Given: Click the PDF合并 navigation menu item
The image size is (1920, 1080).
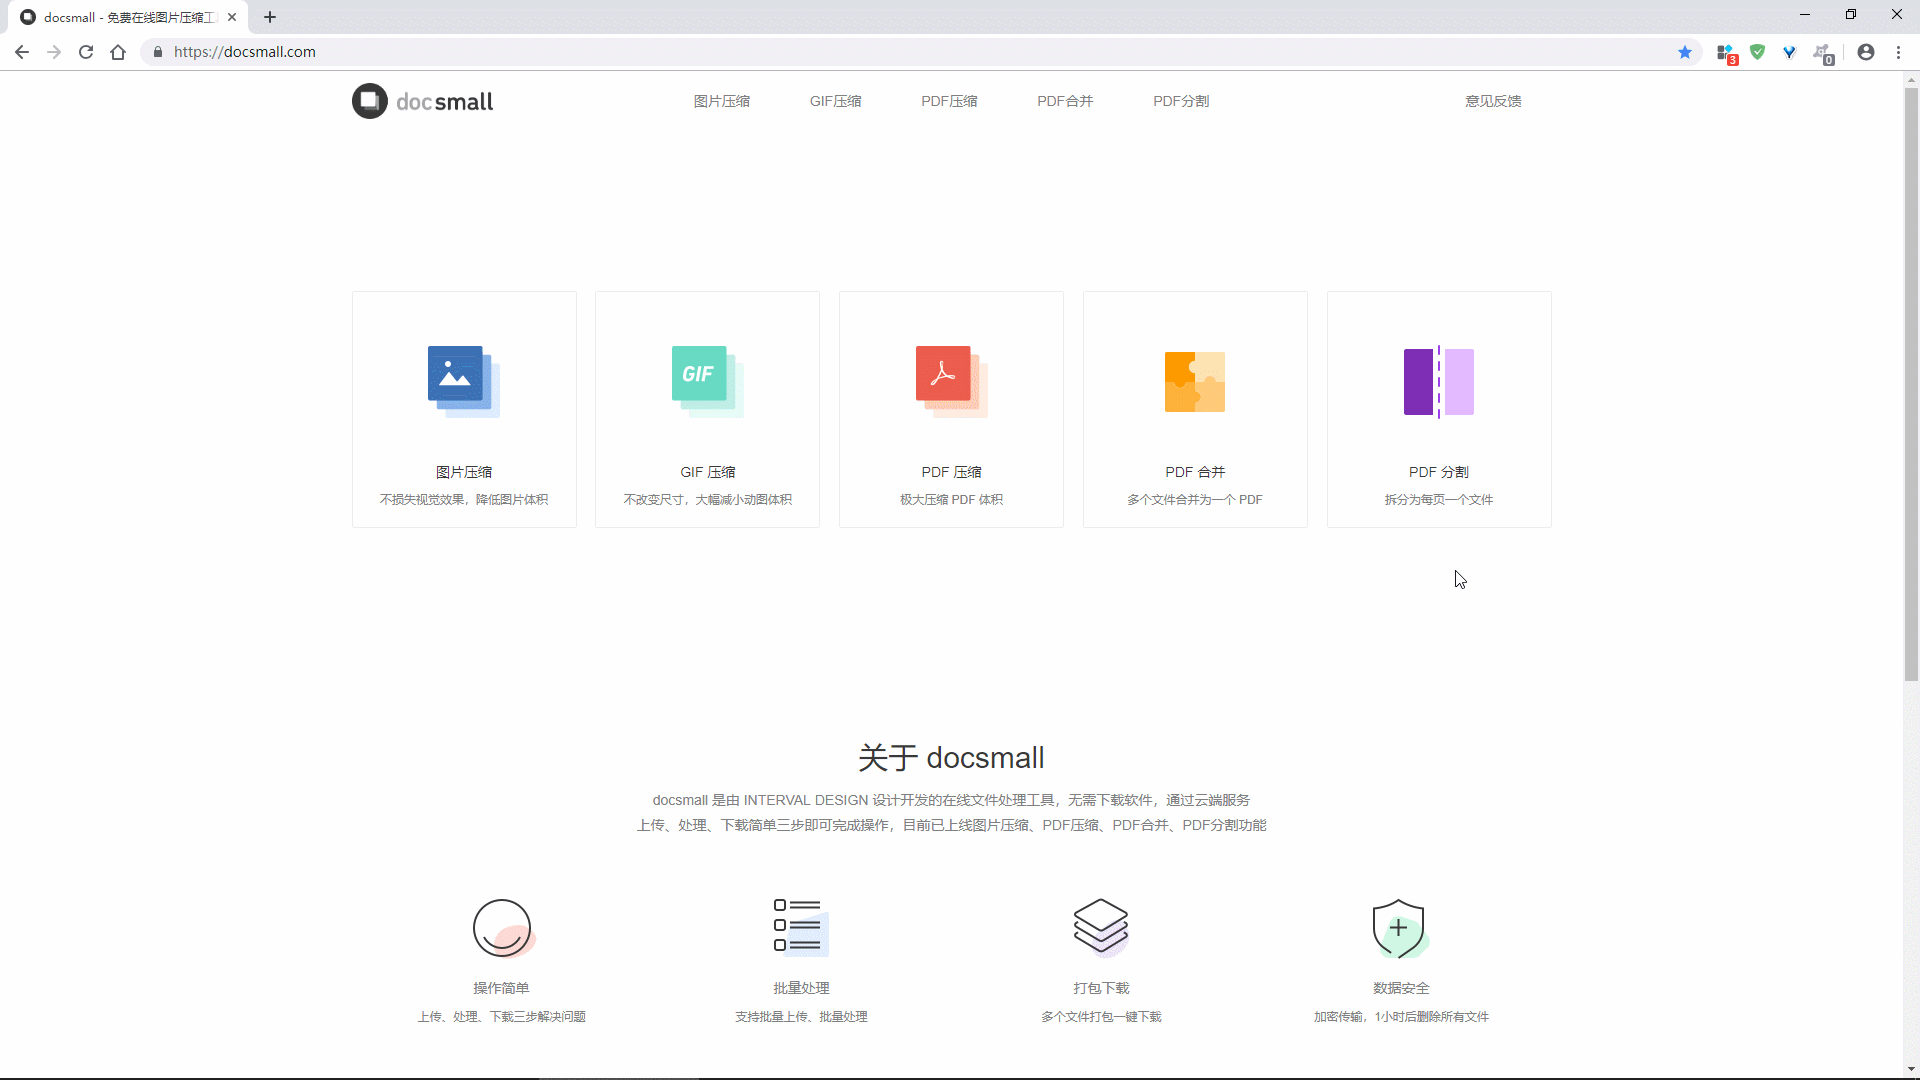Looking at the screenshot, I should pyautogui.click(x=1064, y=100).
